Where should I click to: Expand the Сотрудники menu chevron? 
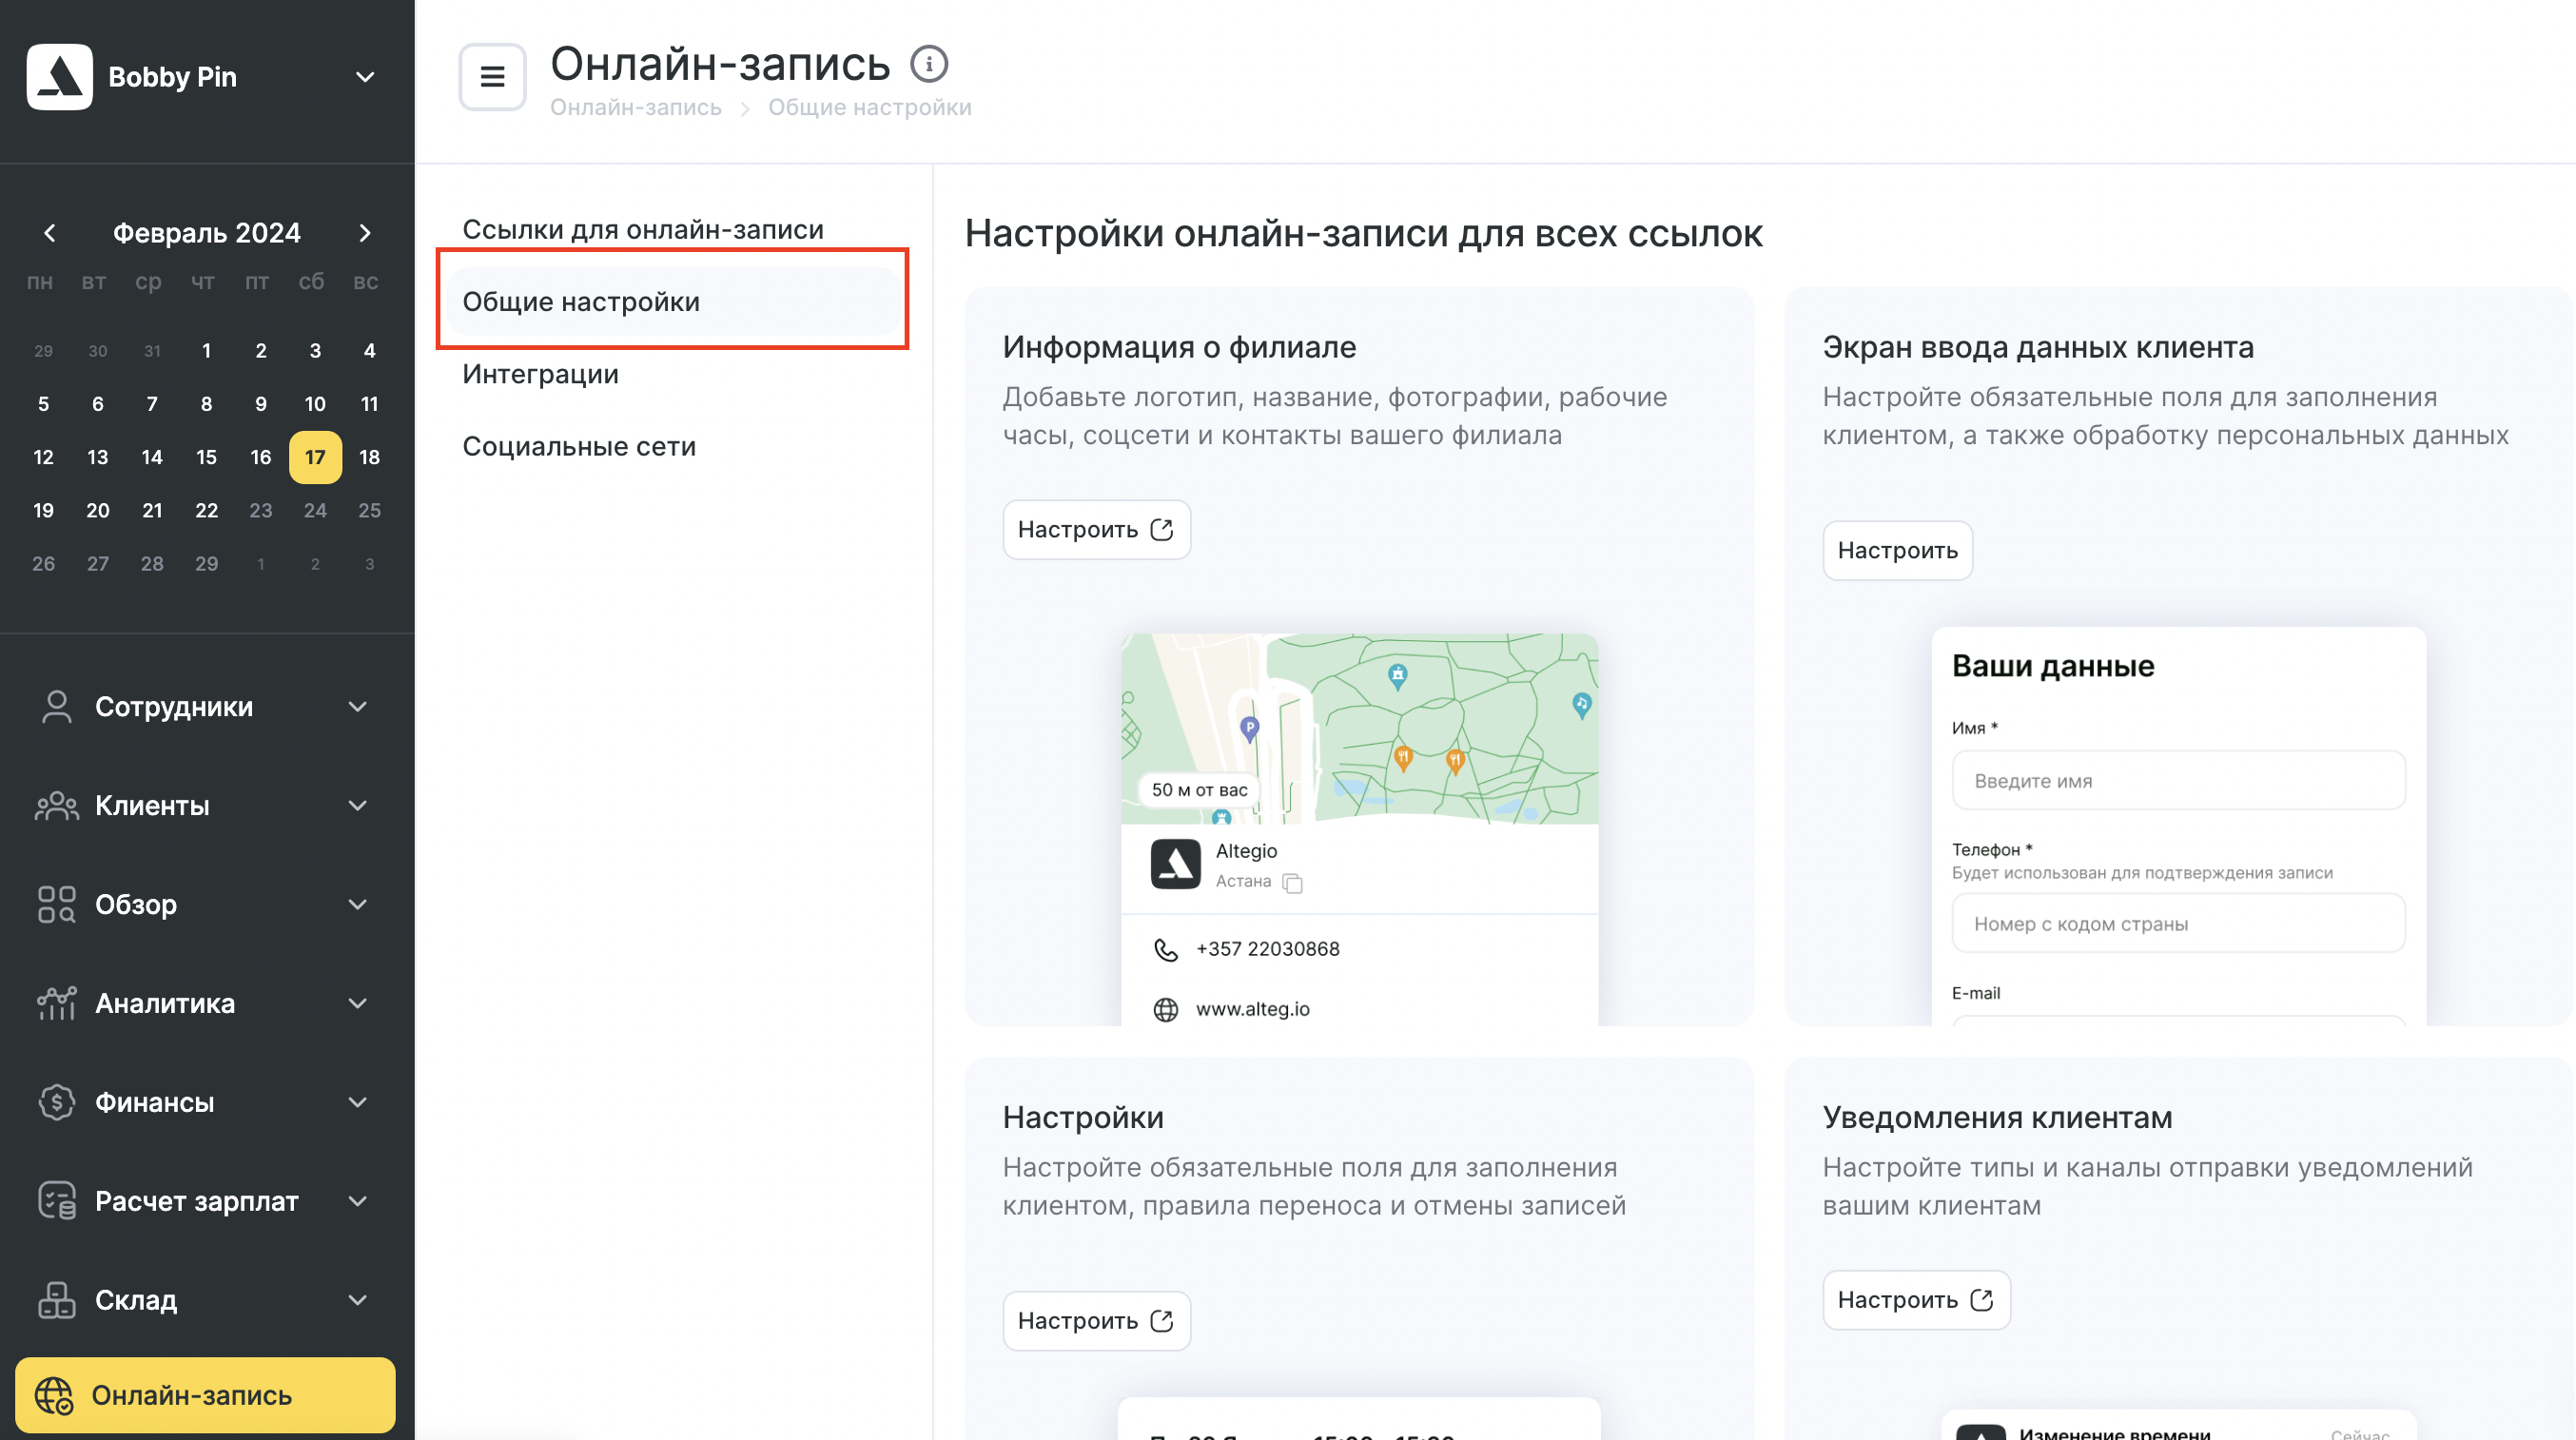(358, 707)
